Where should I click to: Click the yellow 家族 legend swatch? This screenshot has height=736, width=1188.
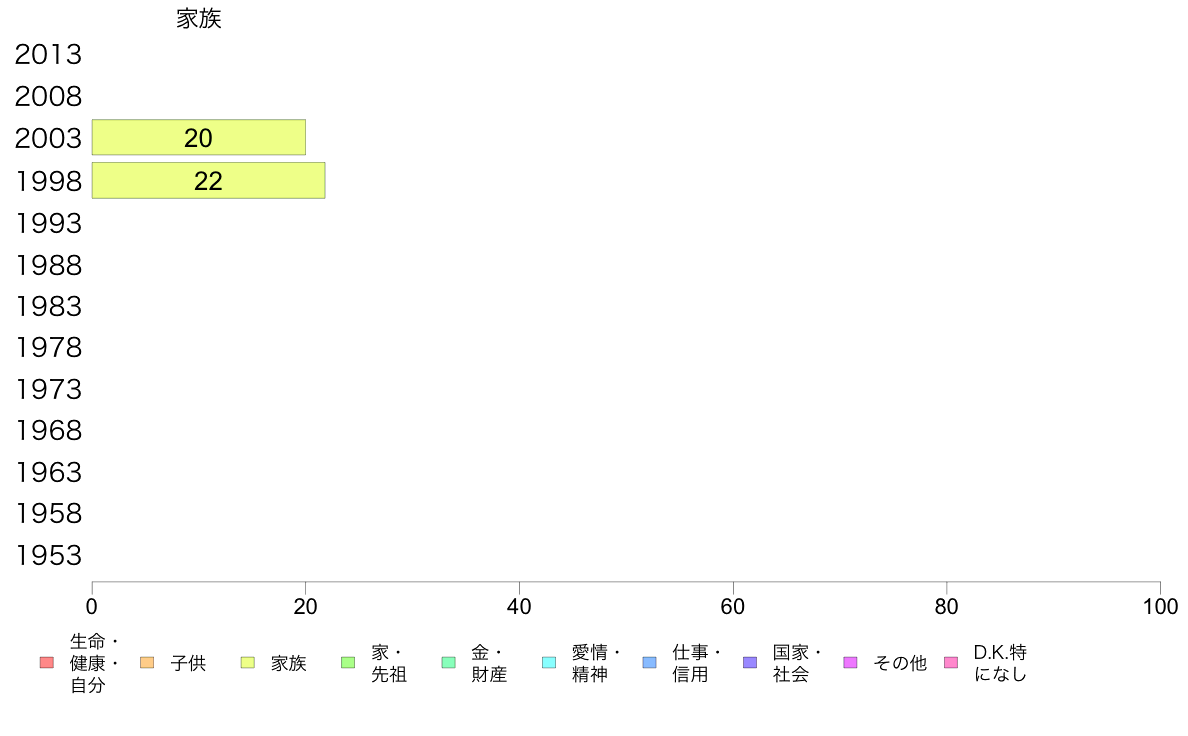248,663
